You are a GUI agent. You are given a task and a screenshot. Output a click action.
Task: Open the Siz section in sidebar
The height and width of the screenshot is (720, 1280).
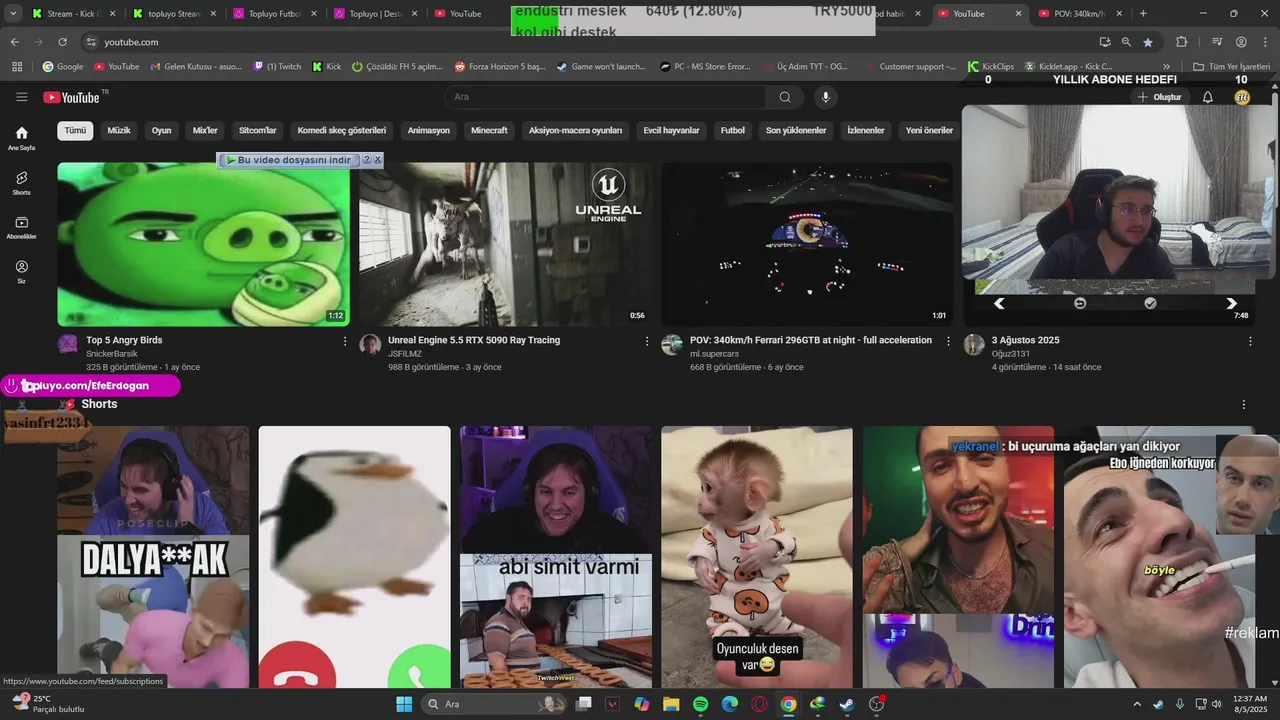tap(22, 272)
